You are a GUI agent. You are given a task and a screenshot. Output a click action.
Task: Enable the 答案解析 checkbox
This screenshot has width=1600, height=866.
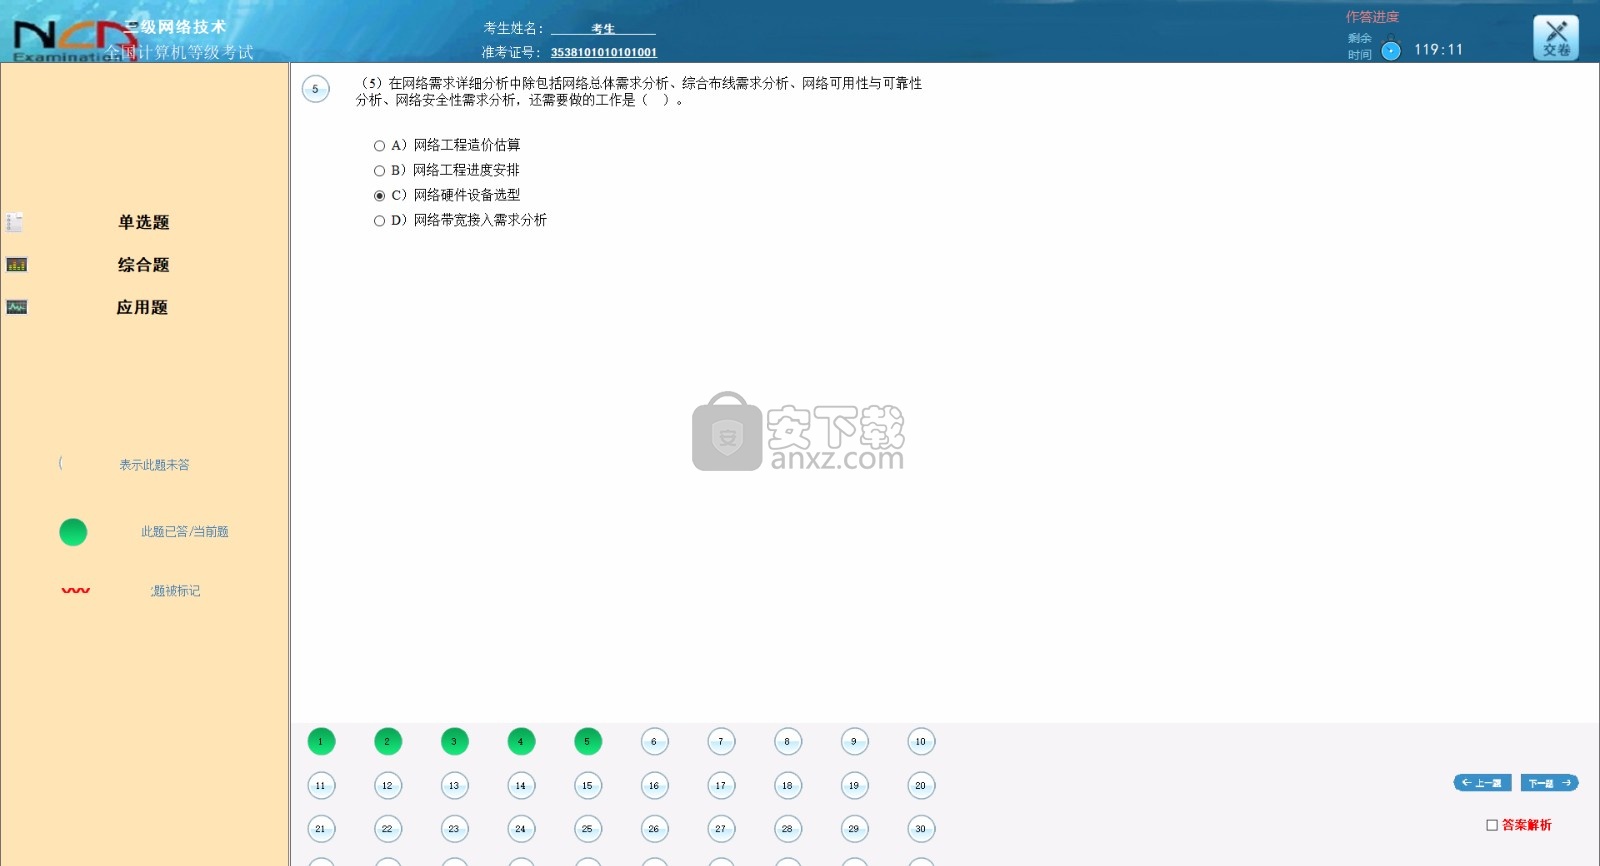[x=1492, y=825]
